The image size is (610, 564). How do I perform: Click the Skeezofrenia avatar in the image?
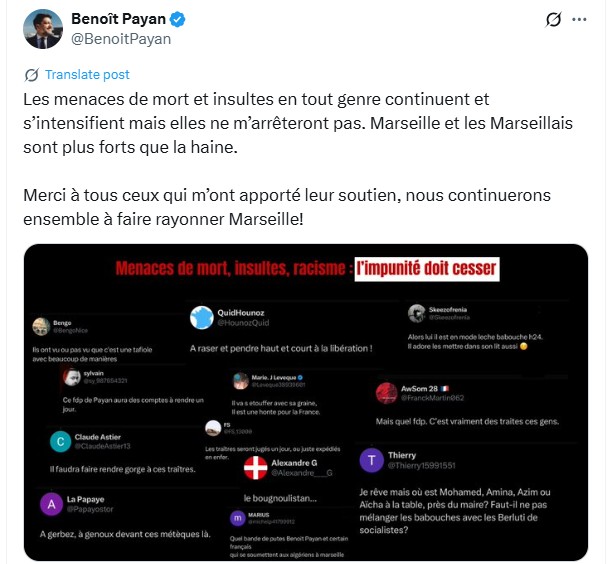point(418,313)
